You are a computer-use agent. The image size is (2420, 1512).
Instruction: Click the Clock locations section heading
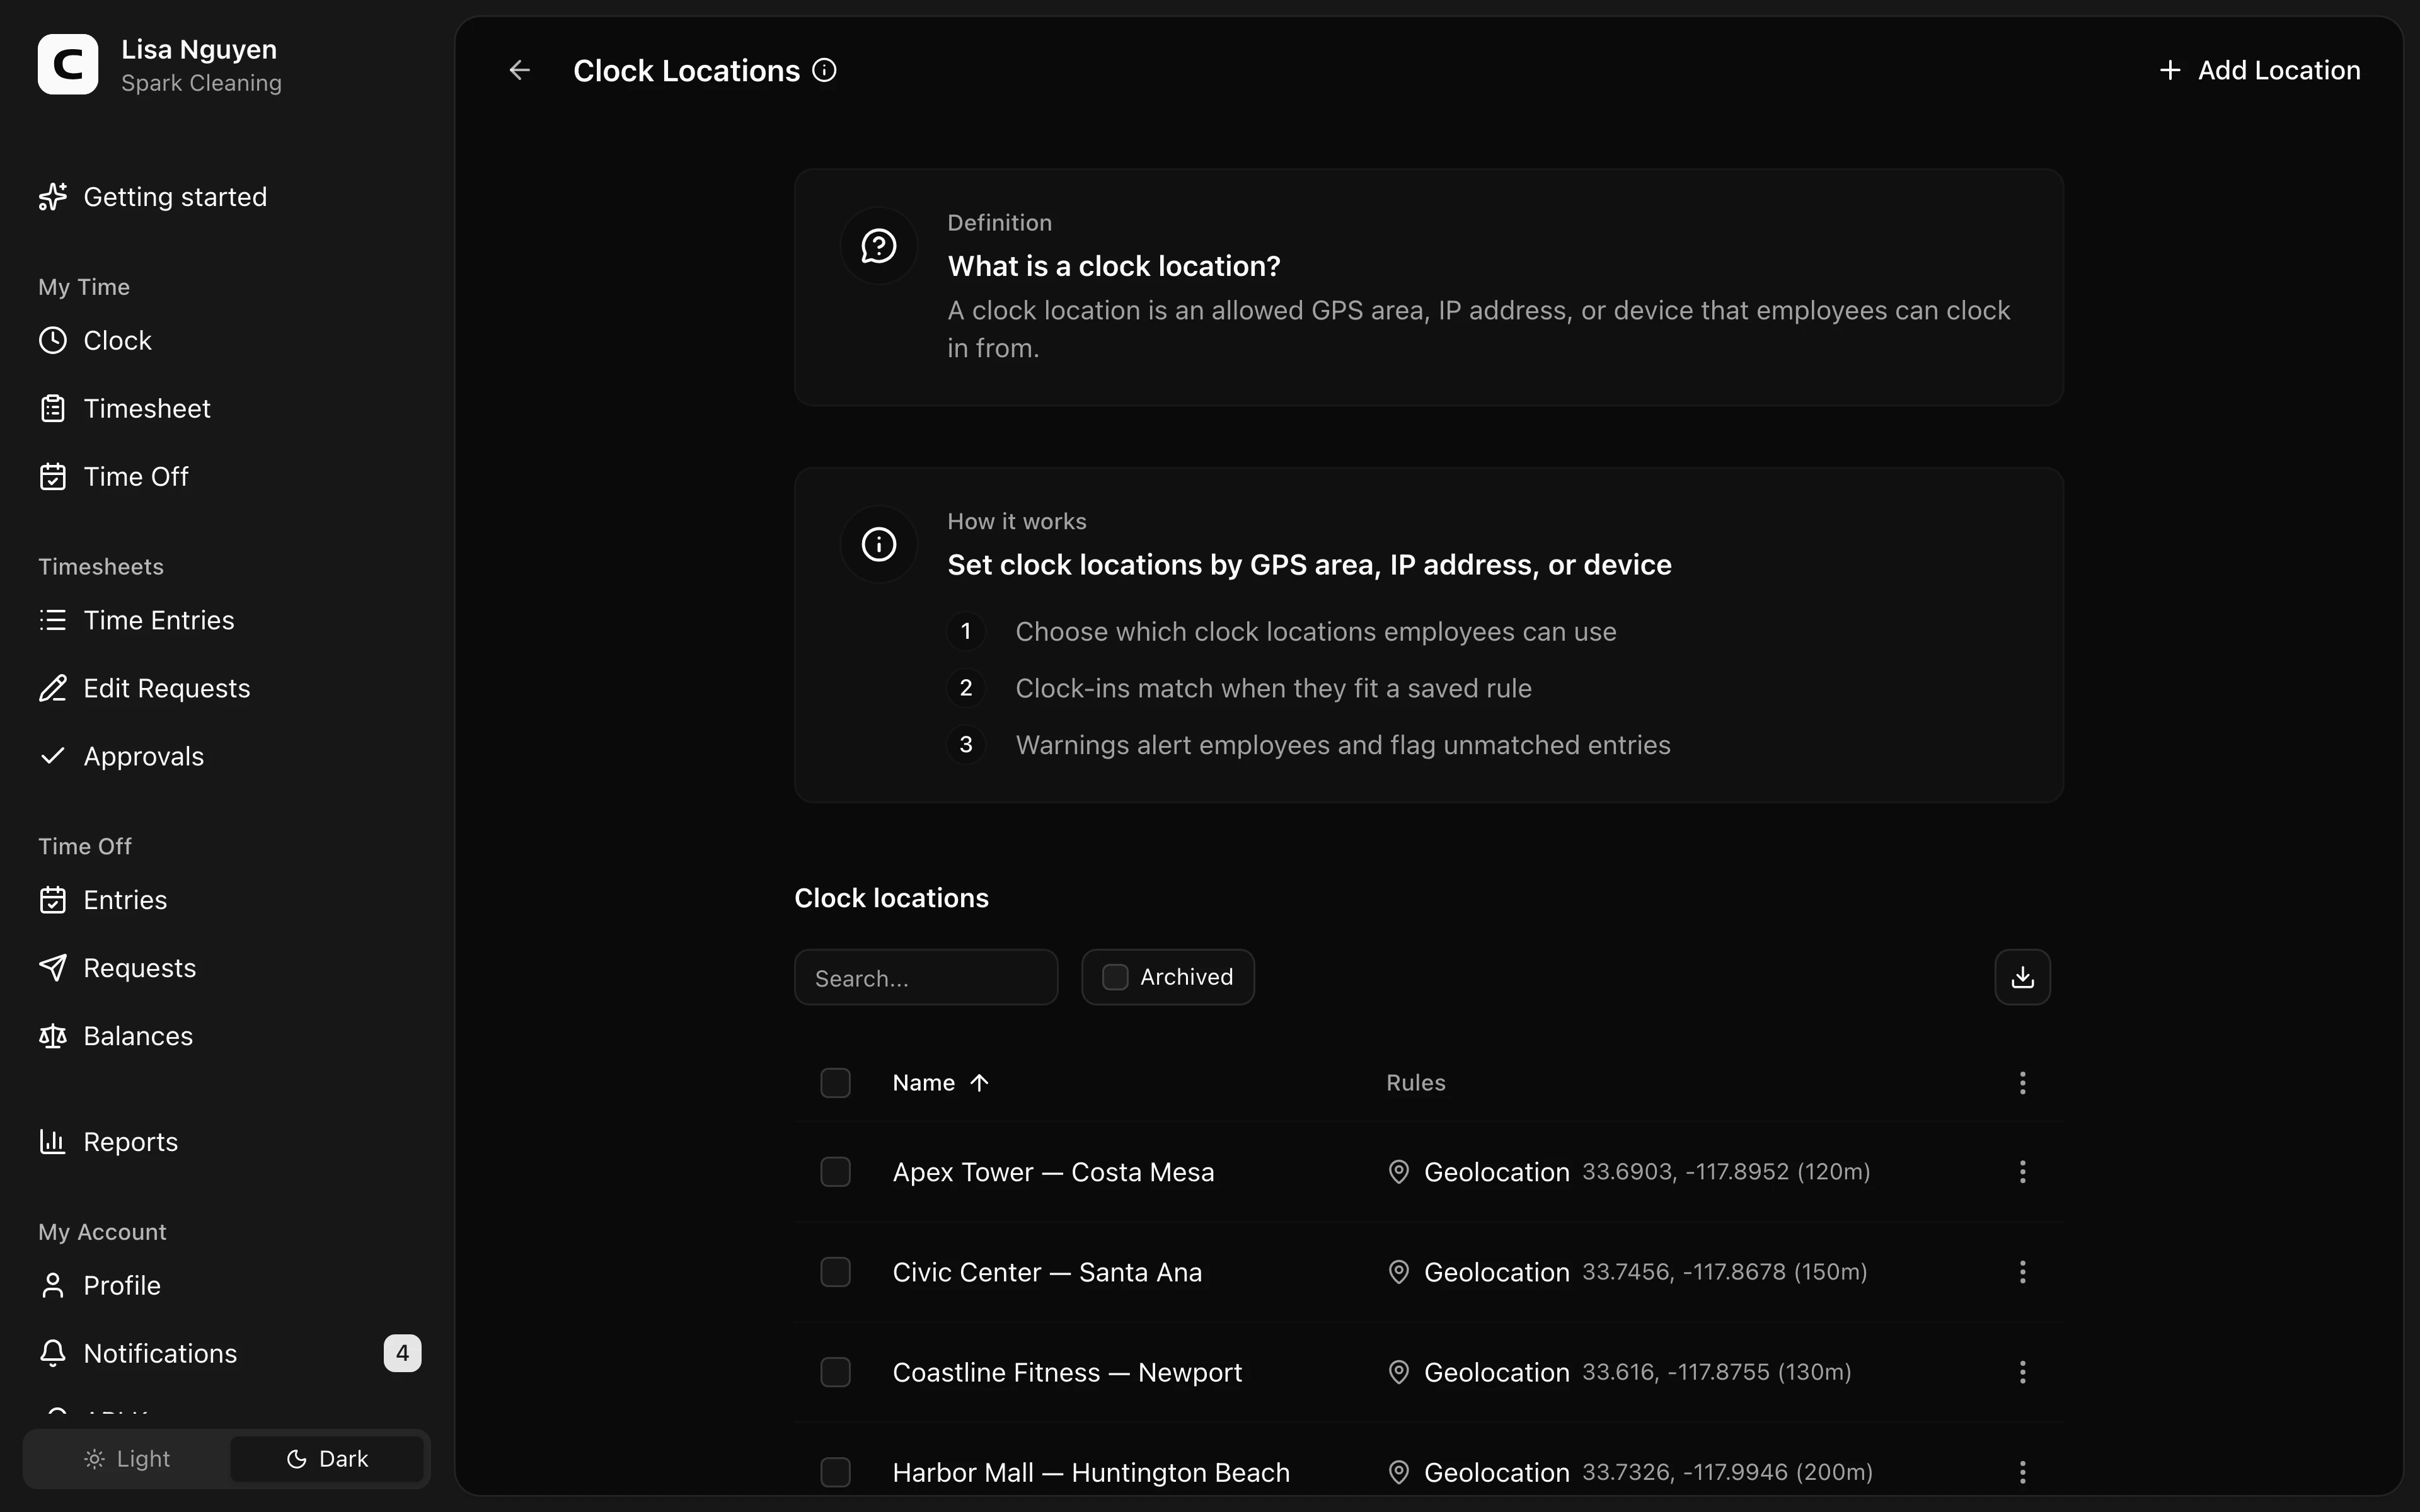[891, 898]
